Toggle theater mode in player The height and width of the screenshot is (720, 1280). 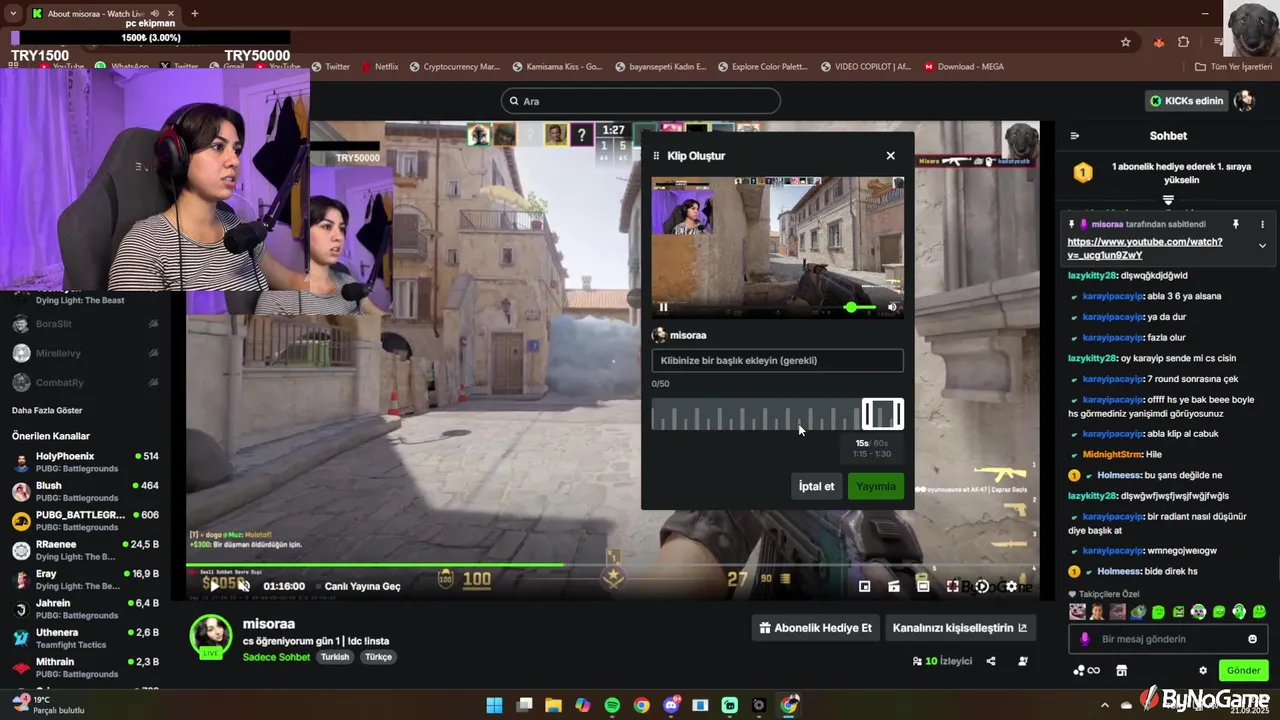click(923, 587)
